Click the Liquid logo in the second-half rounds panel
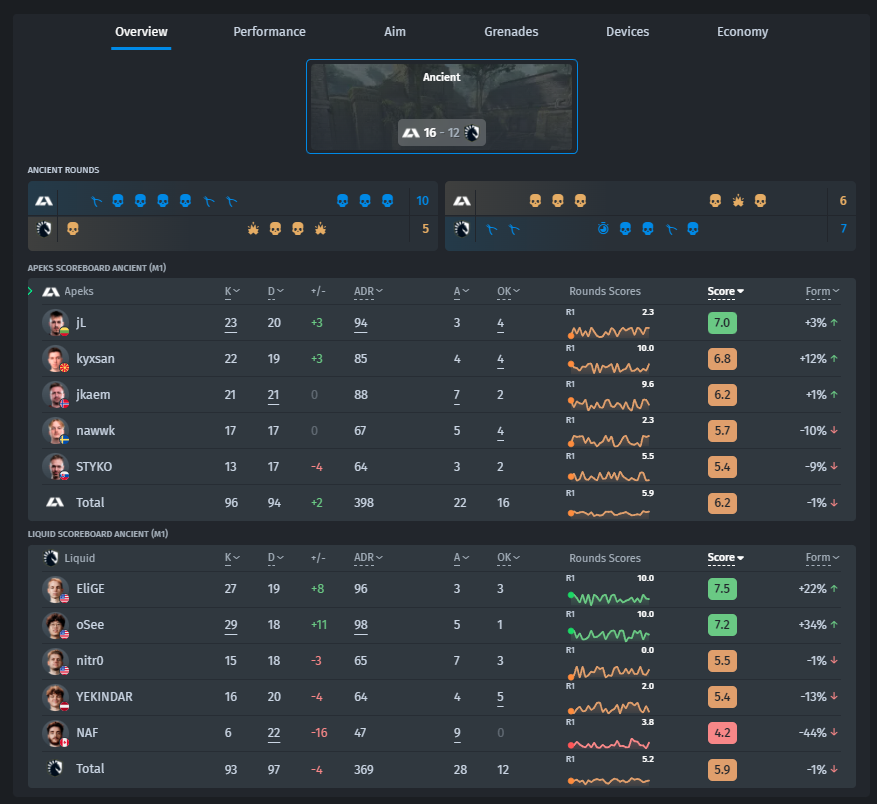Screen dimensions: 877x804 [x=461, y=229]
